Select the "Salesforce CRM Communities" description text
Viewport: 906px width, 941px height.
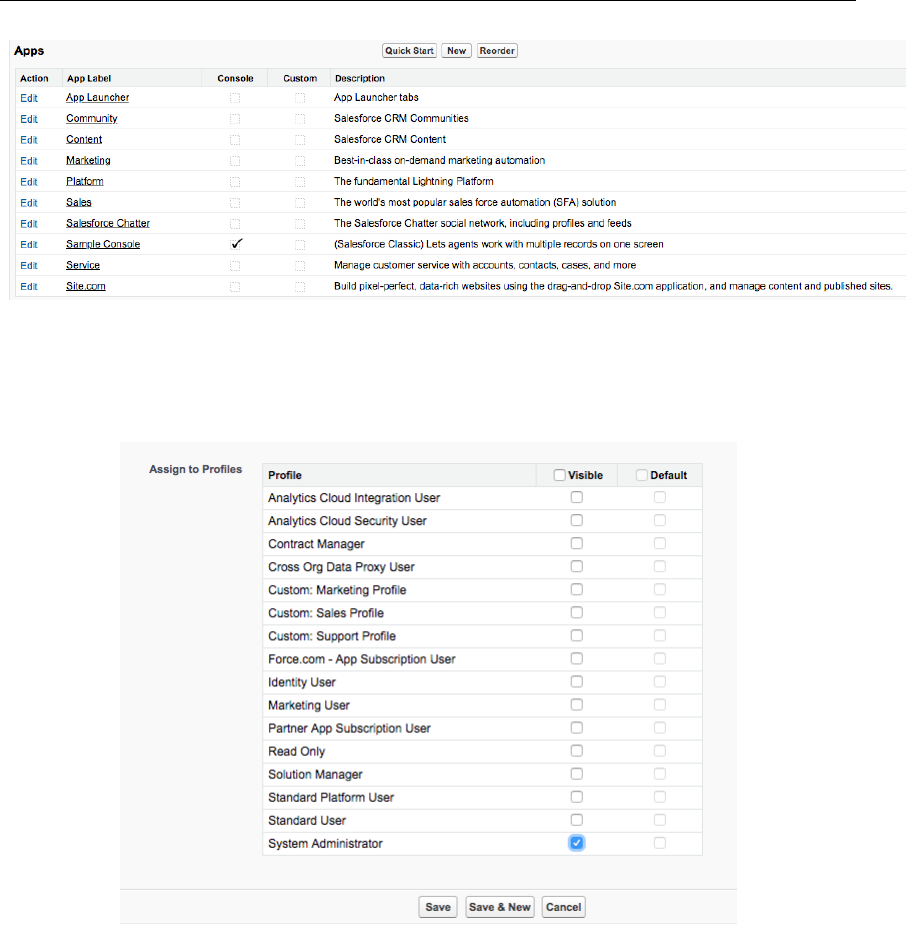(x=401, y=118)
